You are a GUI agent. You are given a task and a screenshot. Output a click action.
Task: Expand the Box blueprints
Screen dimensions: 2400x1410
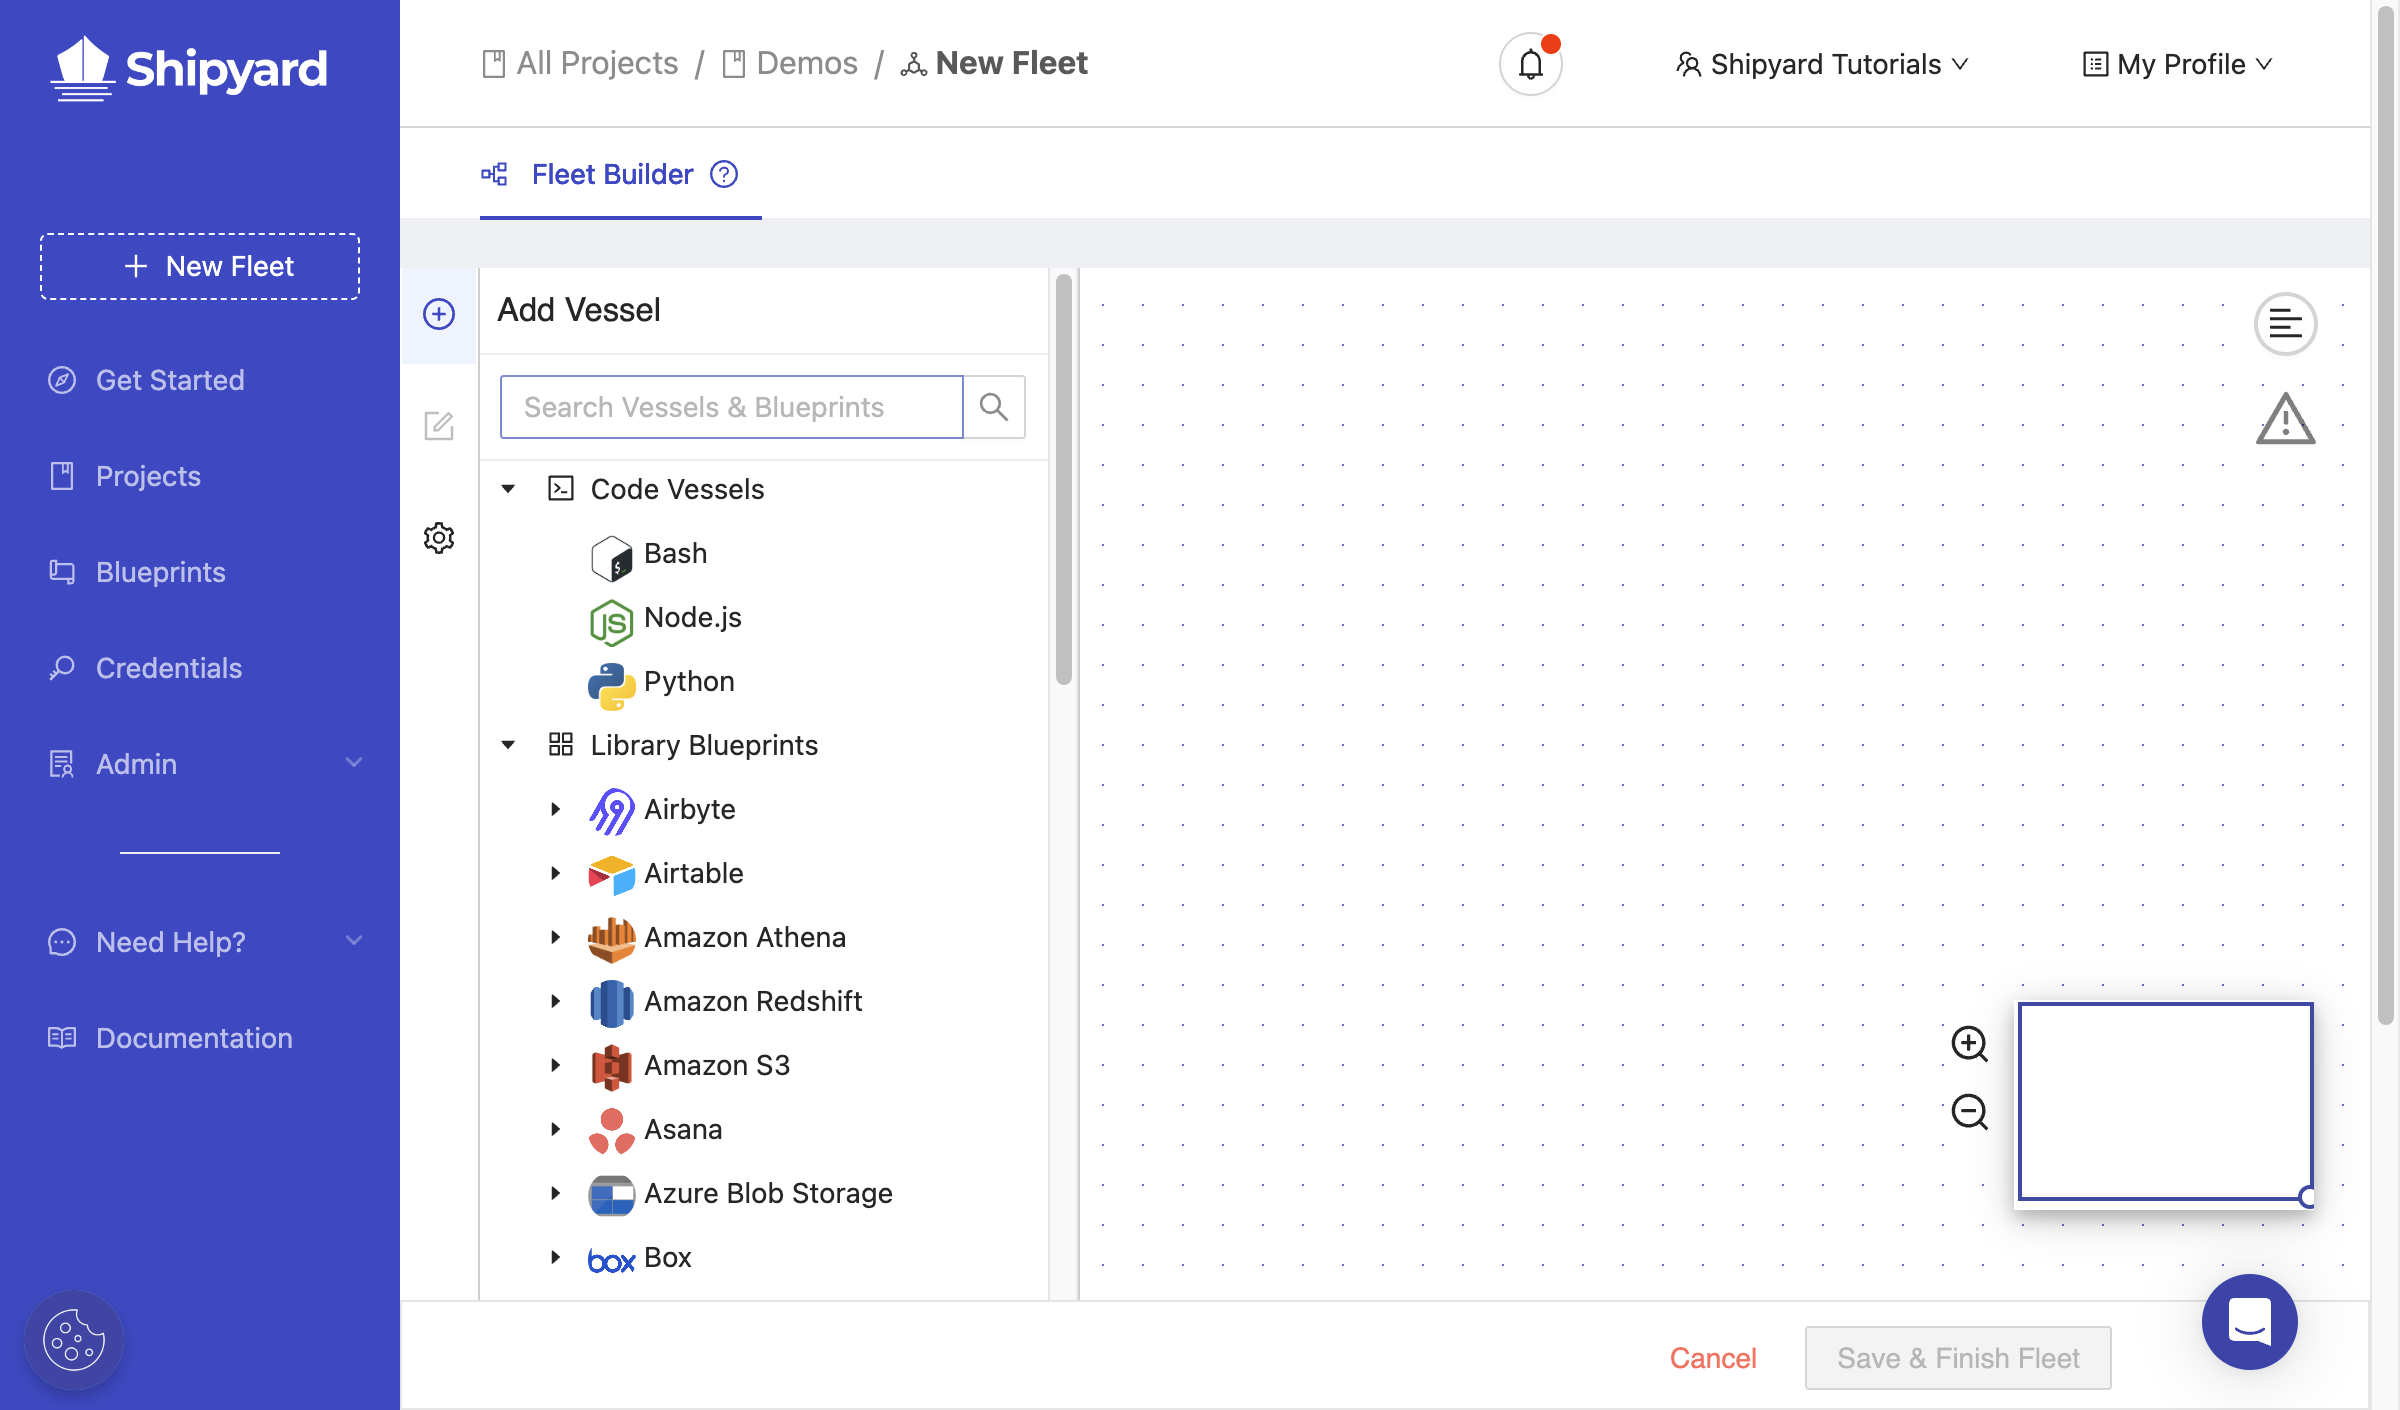click(556, 1257)
